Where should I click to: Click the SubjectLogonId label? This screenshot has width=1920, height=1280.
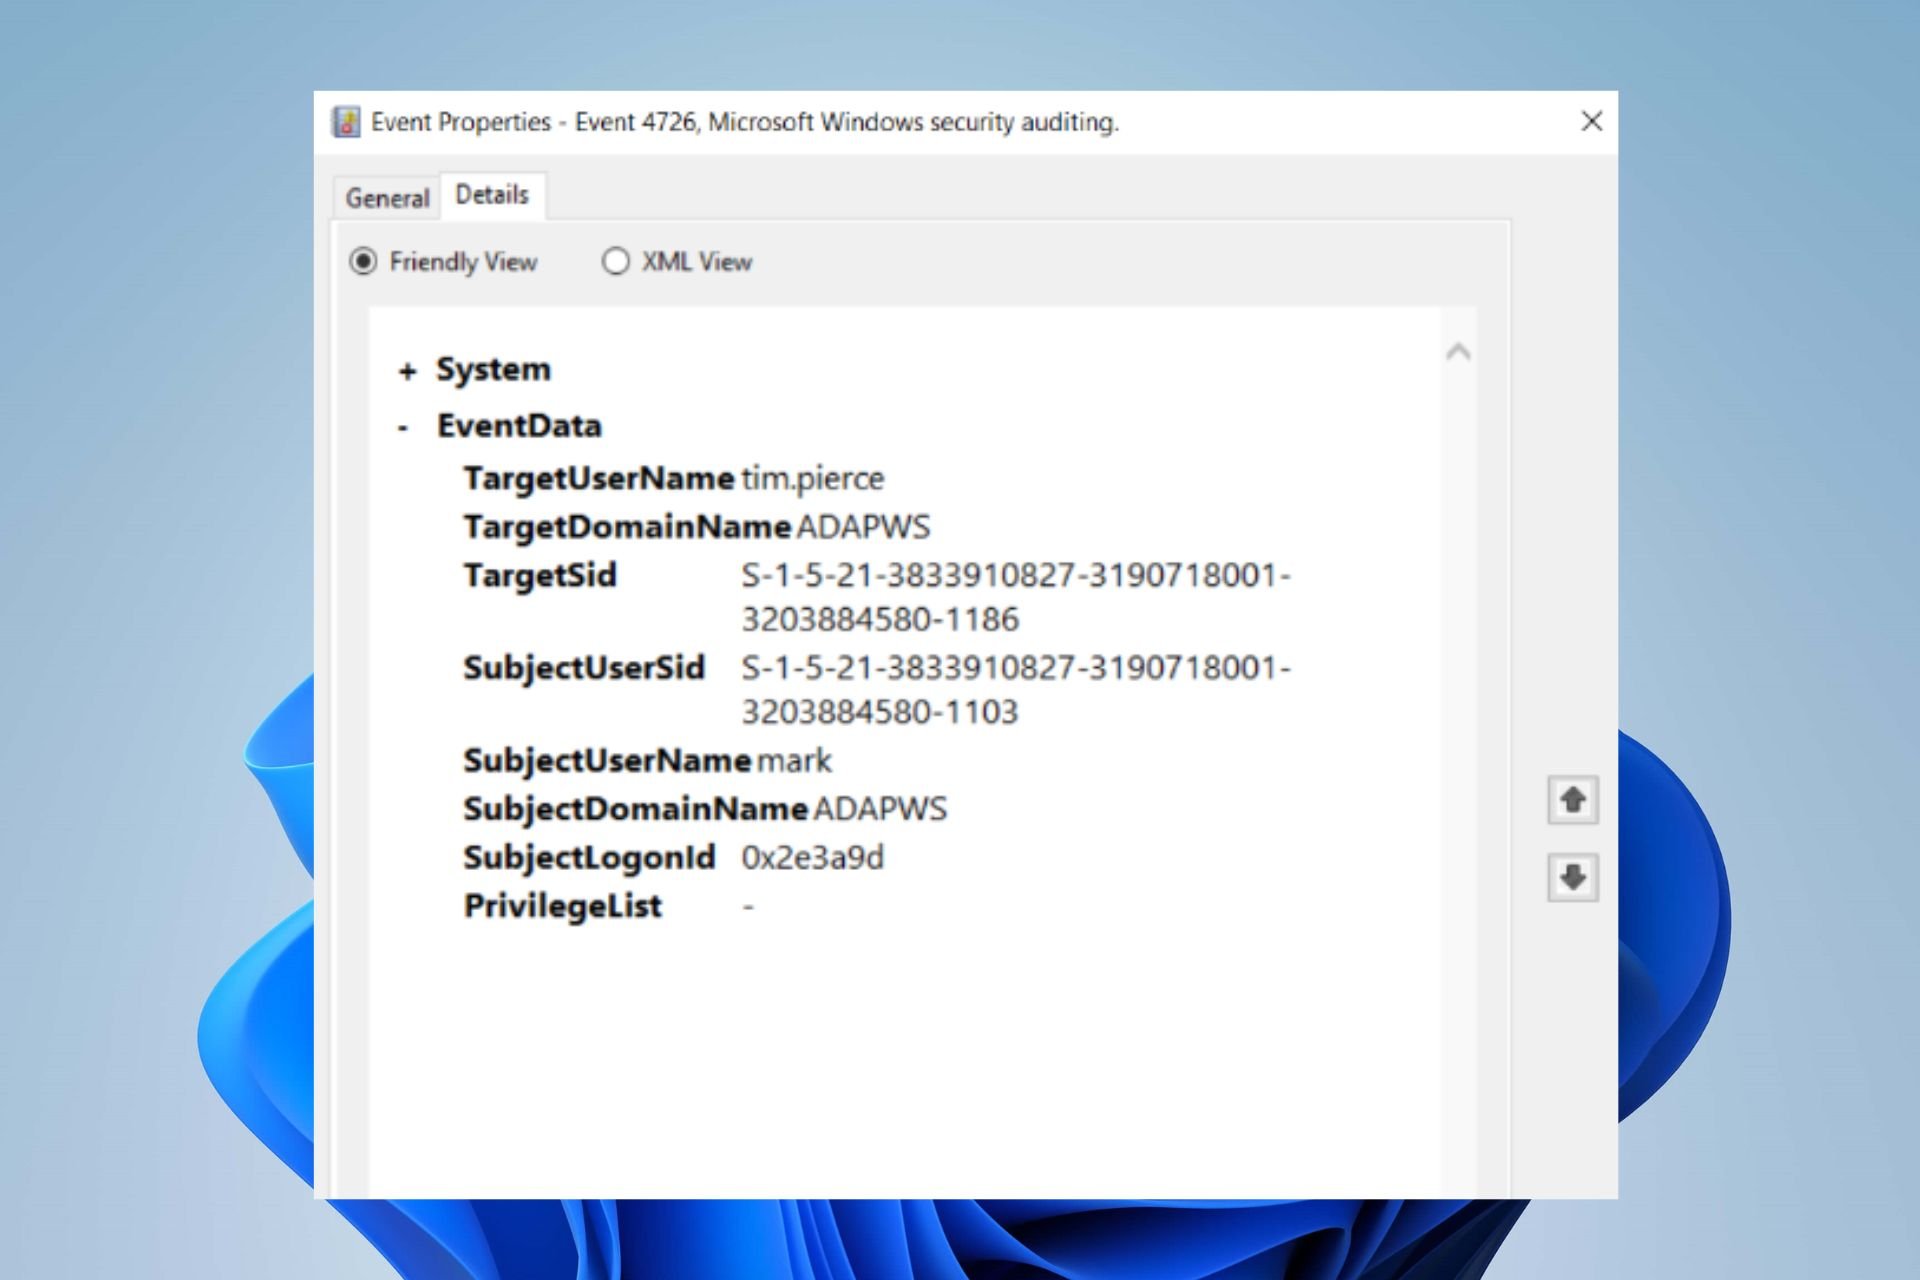589,858
